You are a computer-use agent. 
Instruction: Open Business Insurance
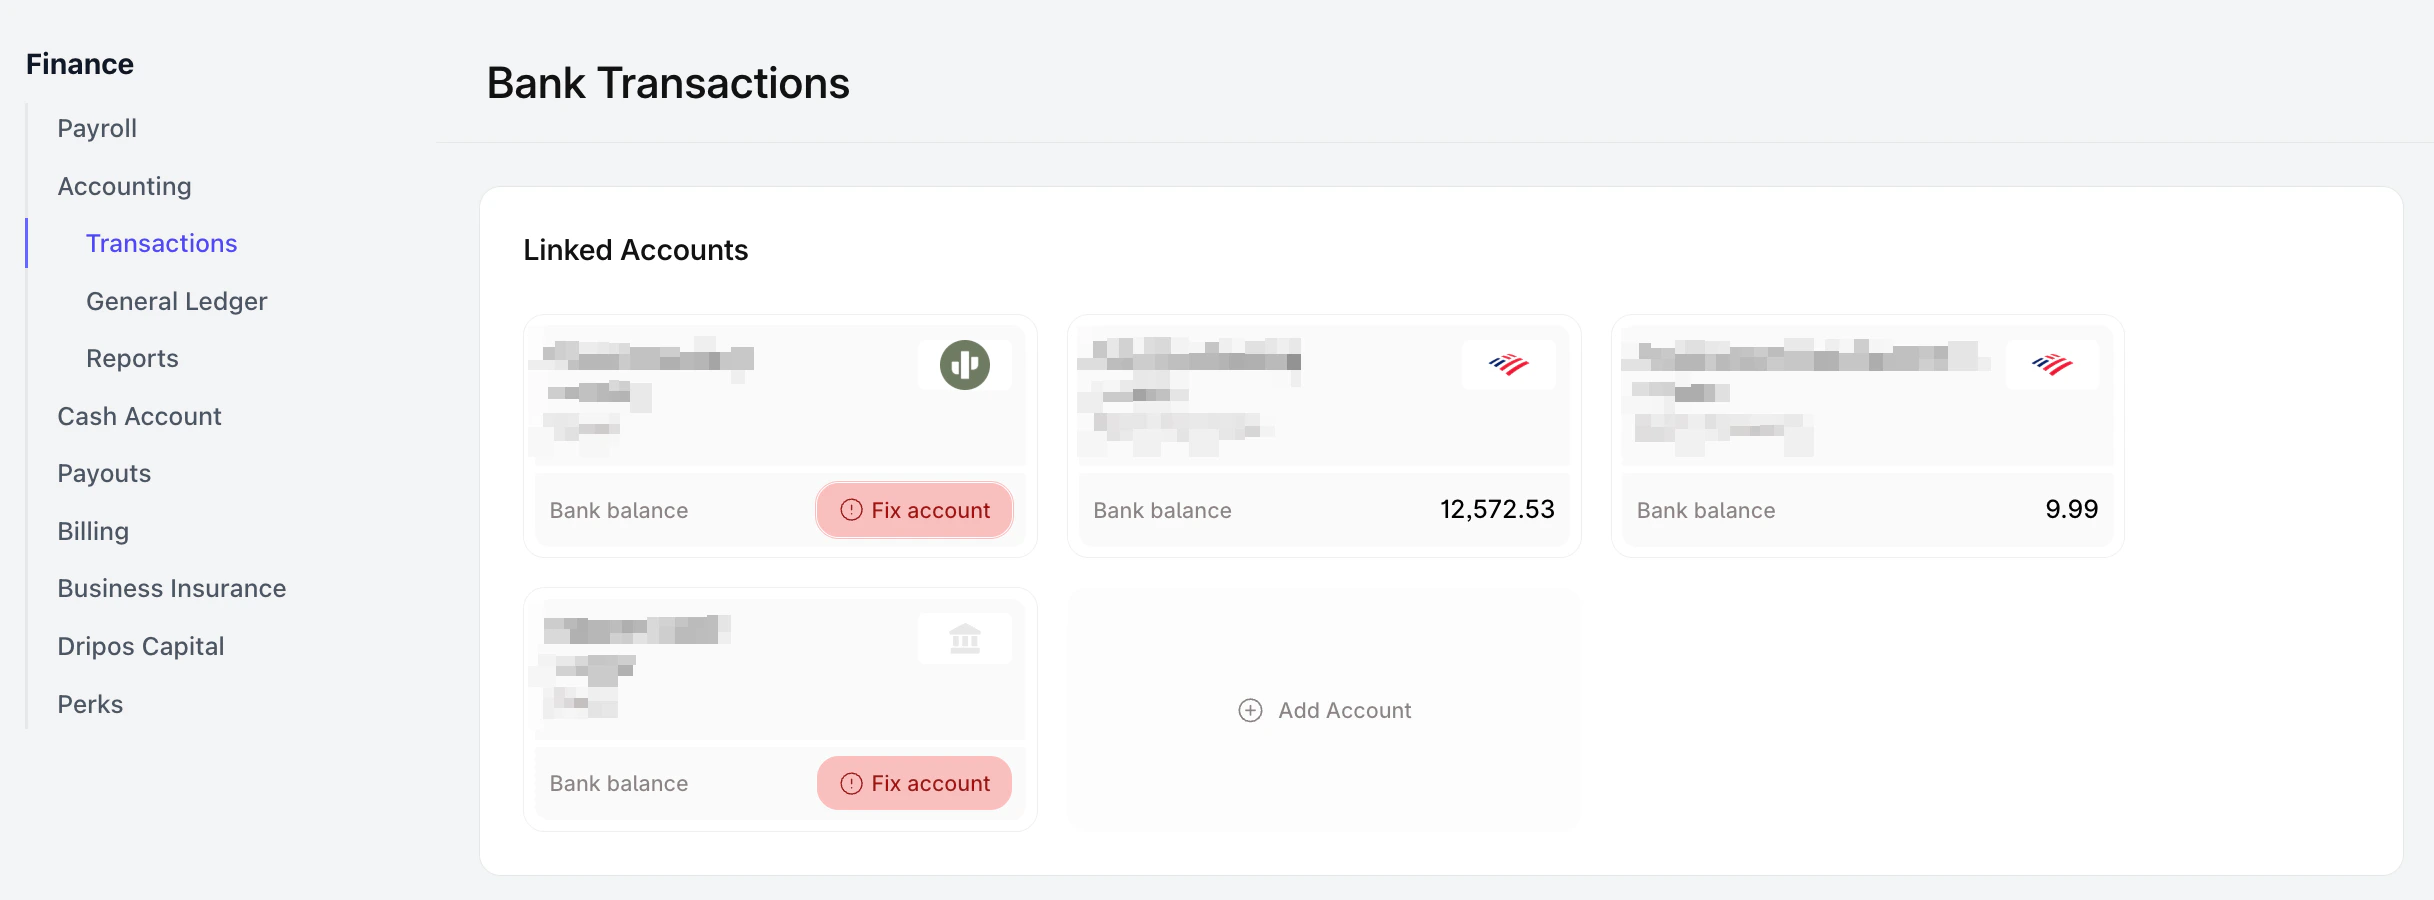point(172,588)
